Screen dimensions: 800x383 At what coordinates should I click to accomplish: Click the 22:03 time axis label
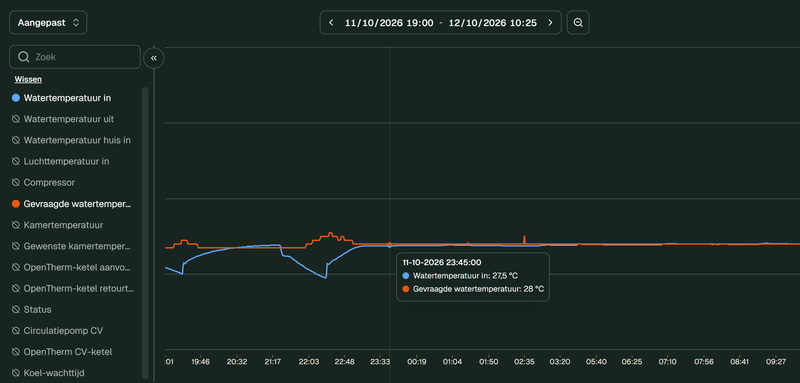click(x=309, y=362)
